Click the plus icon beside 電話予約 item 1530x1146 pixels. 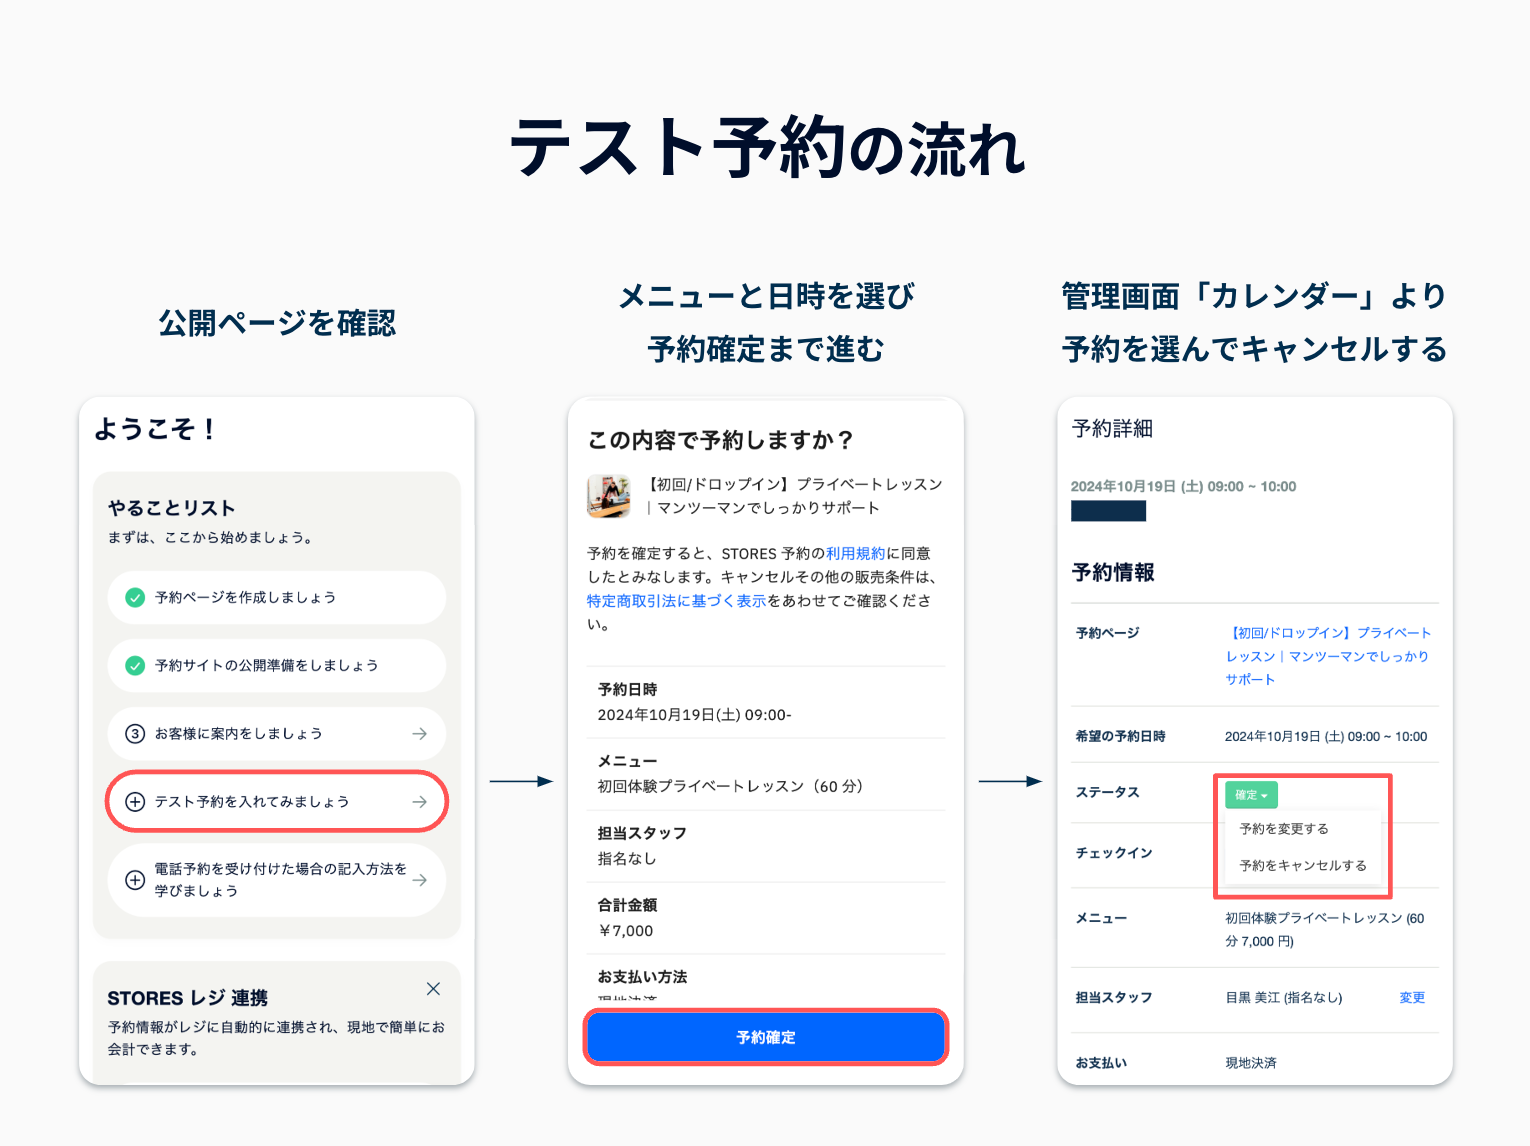[135, 880]
